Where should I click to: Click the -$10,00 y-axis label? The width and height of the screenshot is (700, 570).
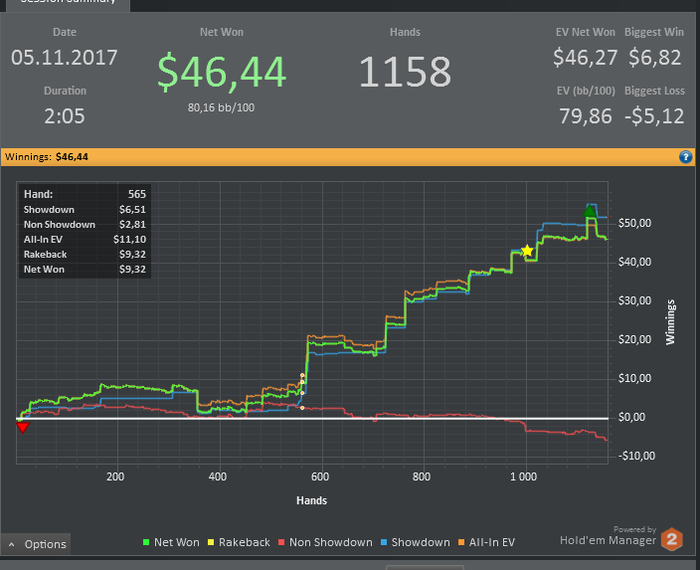tap(636, 456)
